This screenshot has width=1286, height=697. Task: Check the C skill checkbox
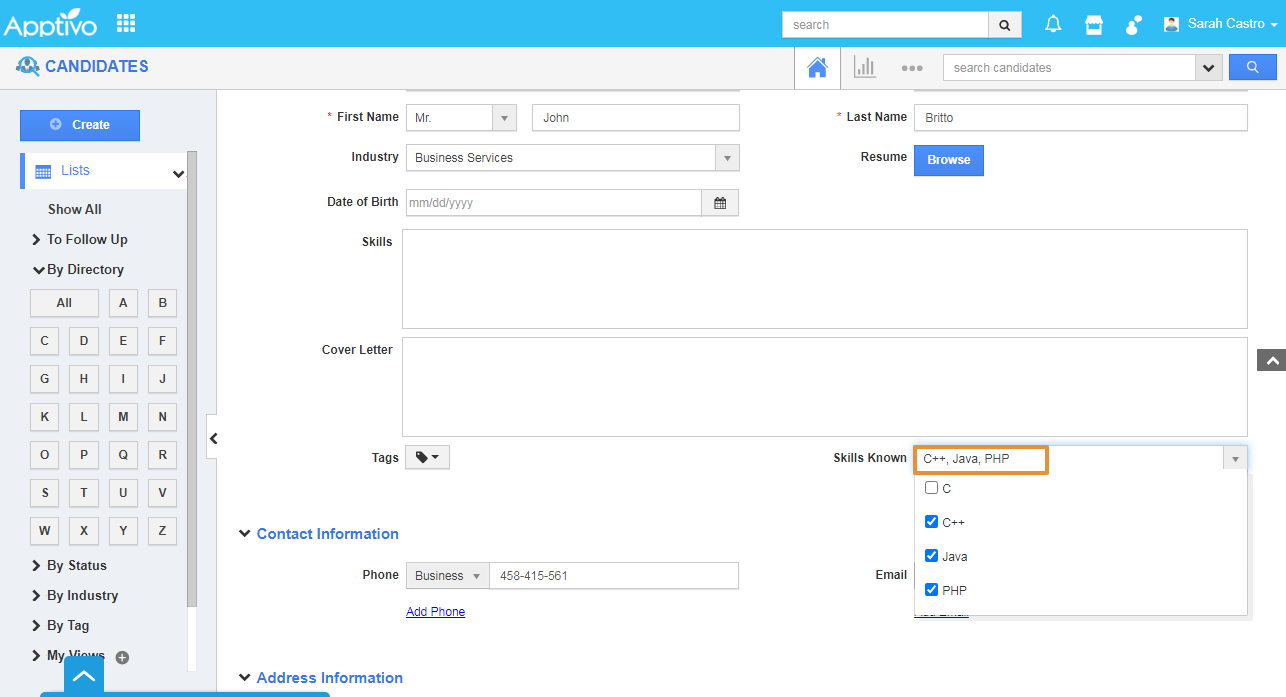point(931,488)
